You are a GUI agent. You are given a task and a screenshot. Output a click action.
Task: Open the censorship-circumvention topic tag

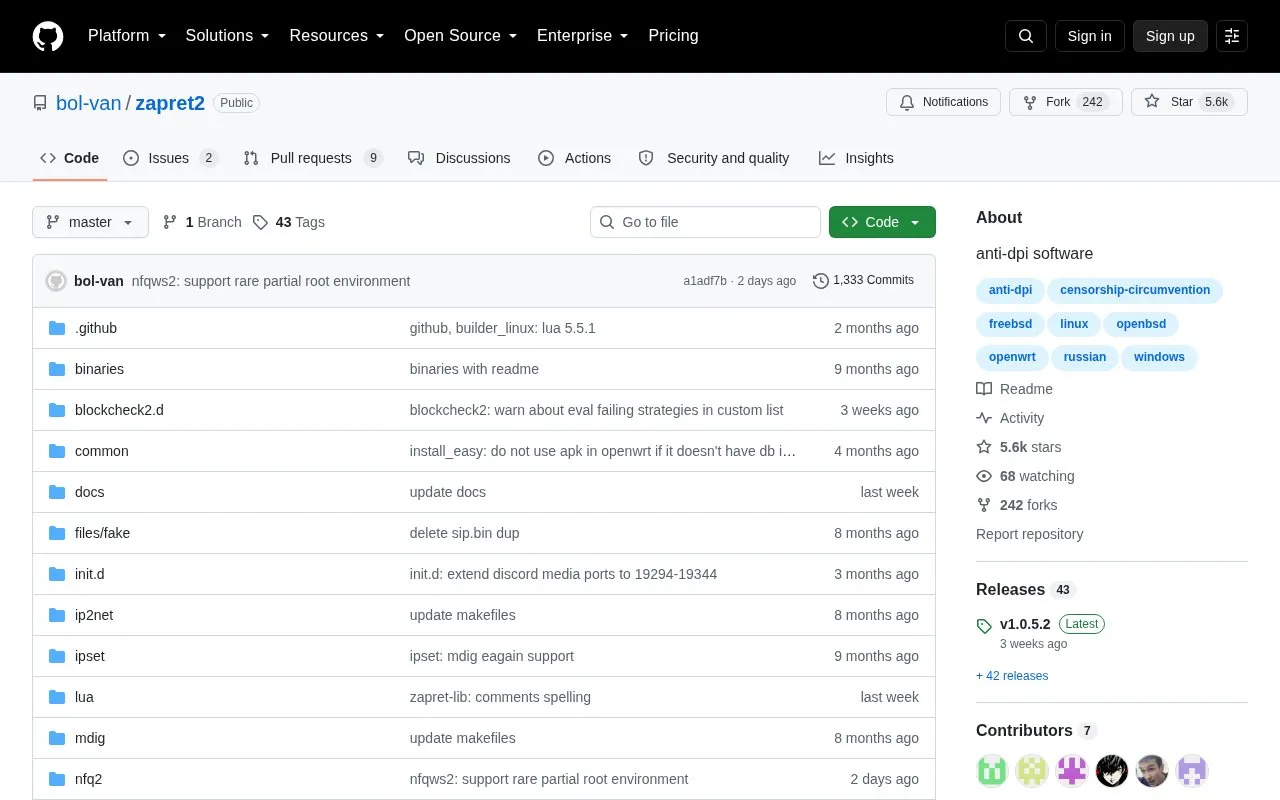point(1135,290)
